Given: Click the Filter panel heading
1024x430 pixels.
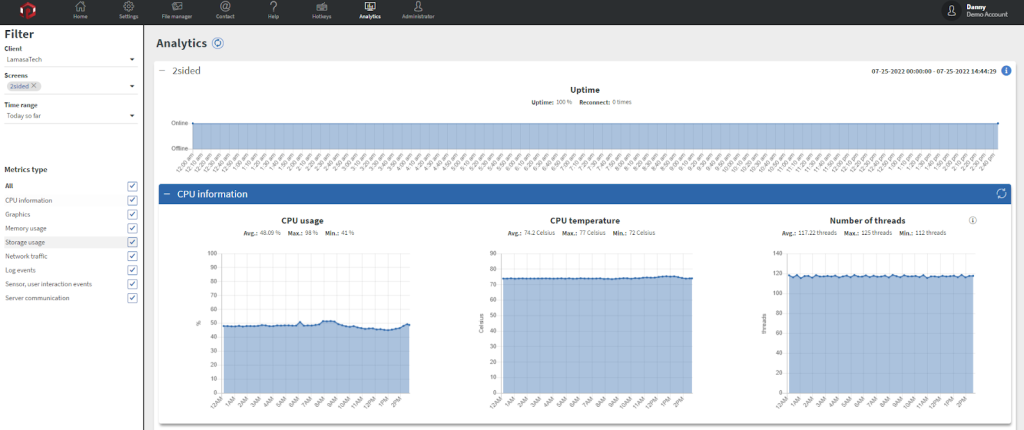Looking at the screenshot, I should (x=19, y=34).
